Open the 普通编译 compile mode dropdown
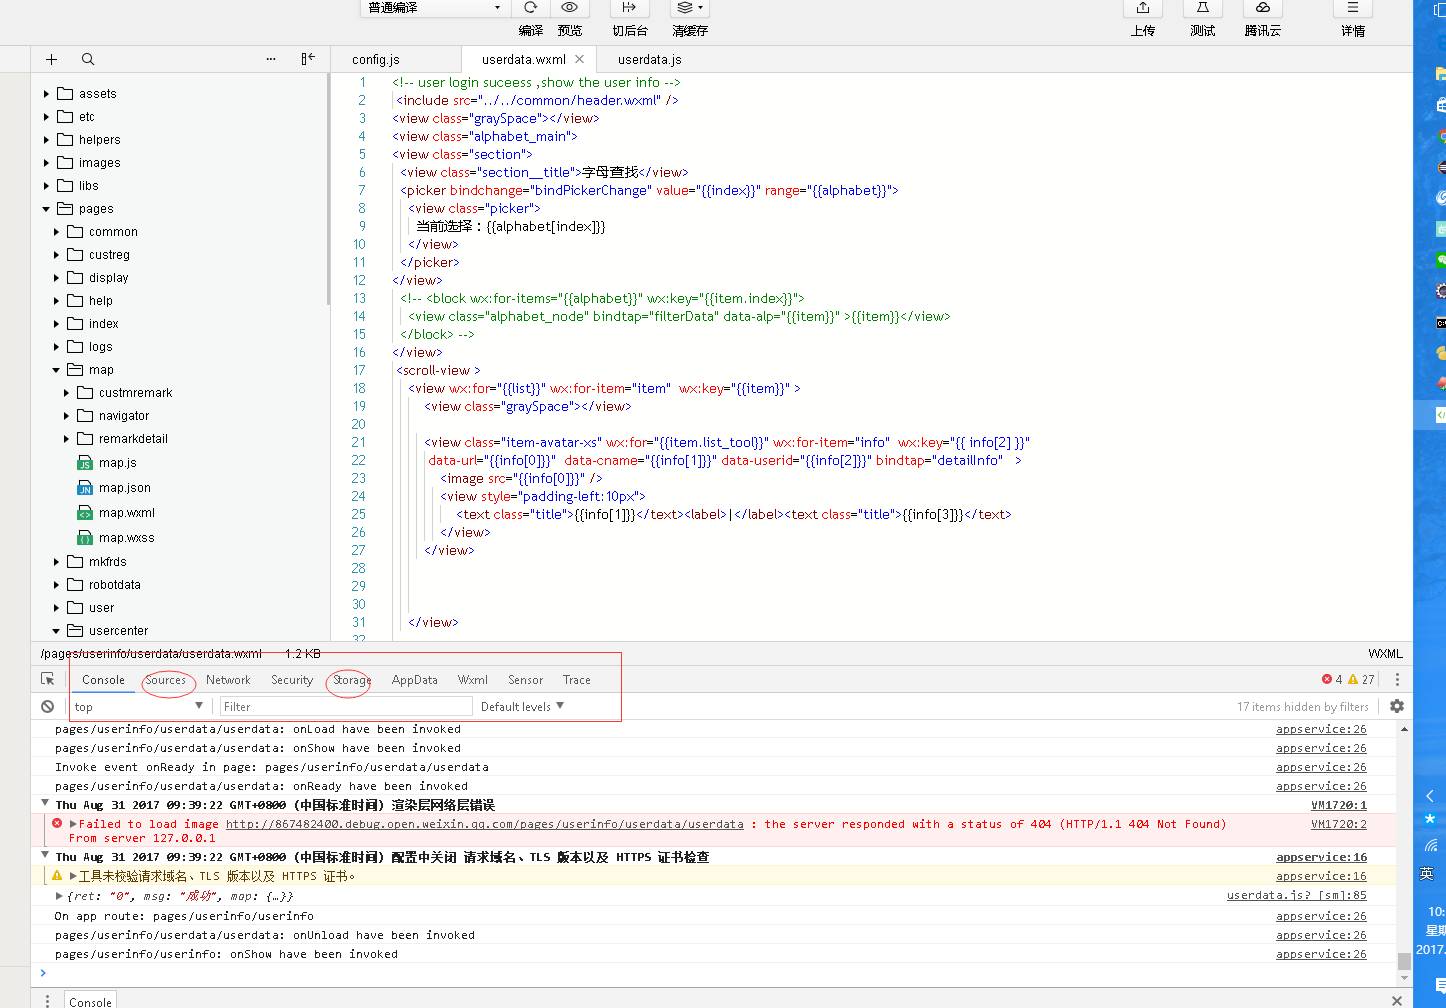 coord(434,8)
